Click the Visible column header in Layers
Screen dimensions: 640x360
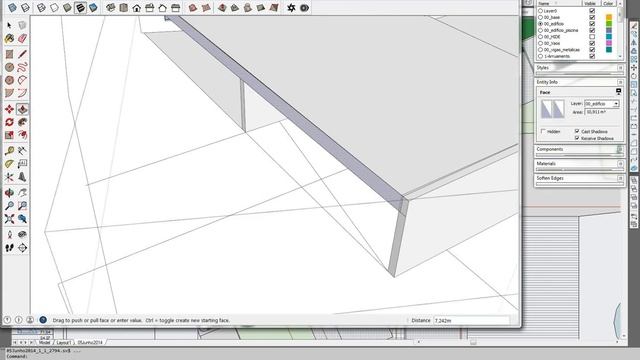[590, 3]
